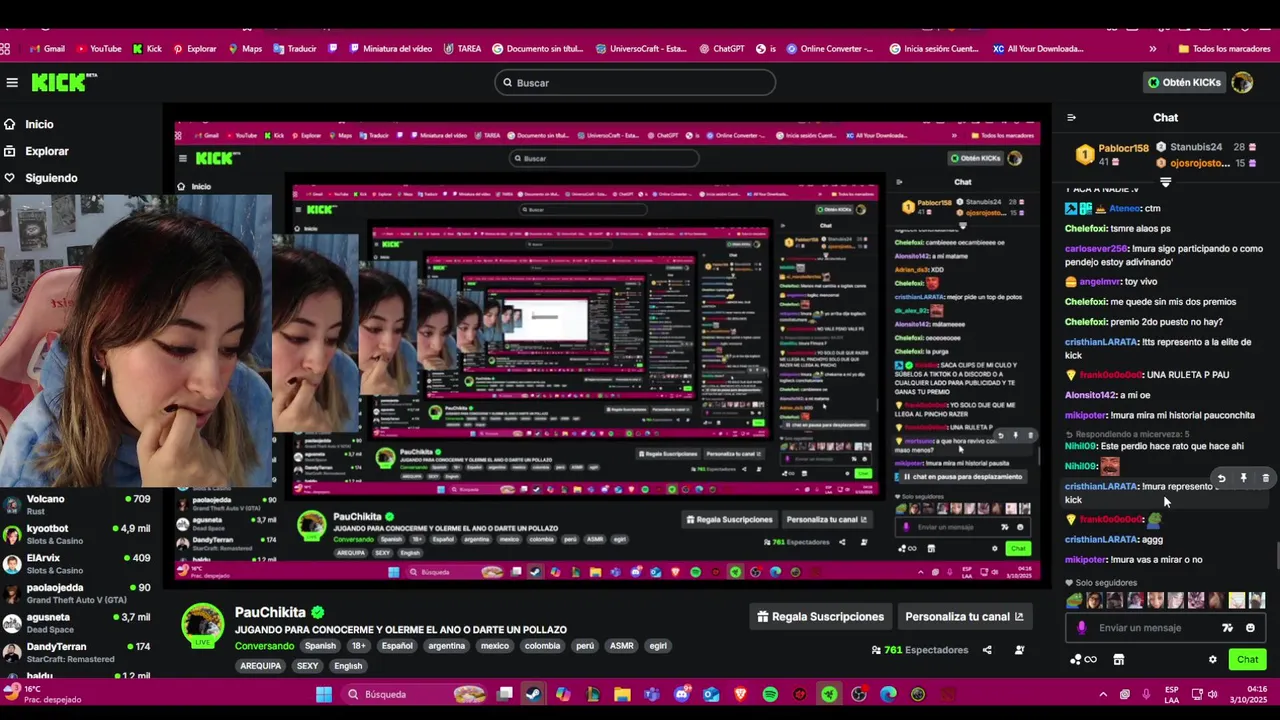Click the PauChikita channel name

click(270, 612)
